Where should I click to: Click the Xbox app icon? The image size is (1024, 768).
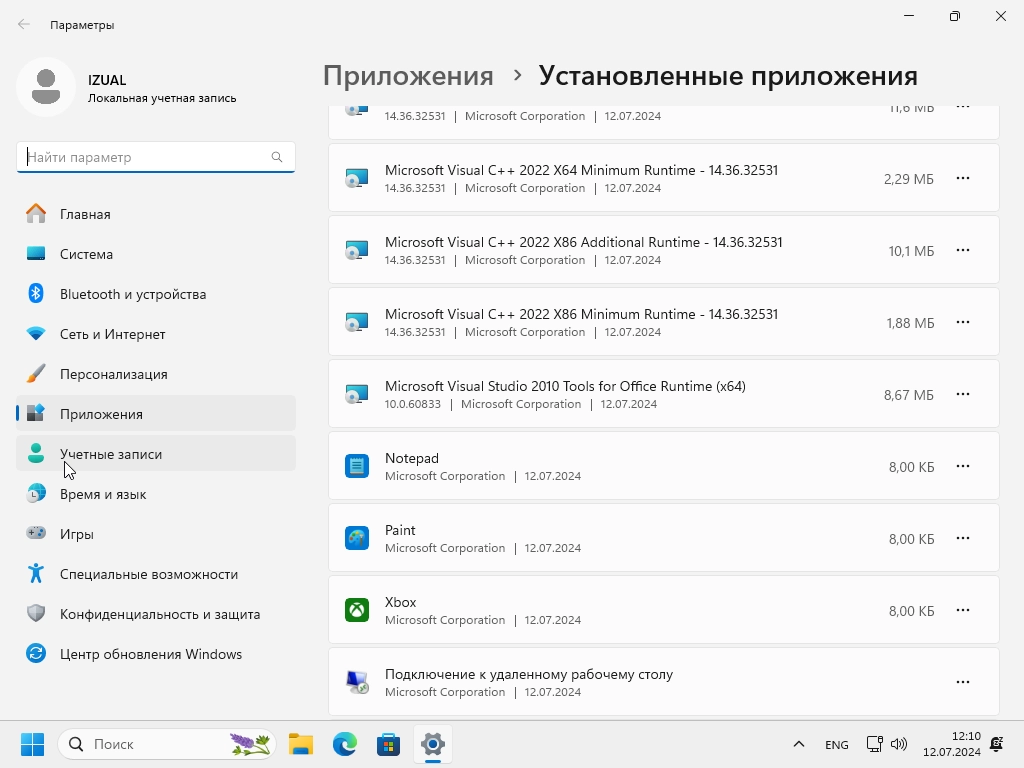point(357,610)
